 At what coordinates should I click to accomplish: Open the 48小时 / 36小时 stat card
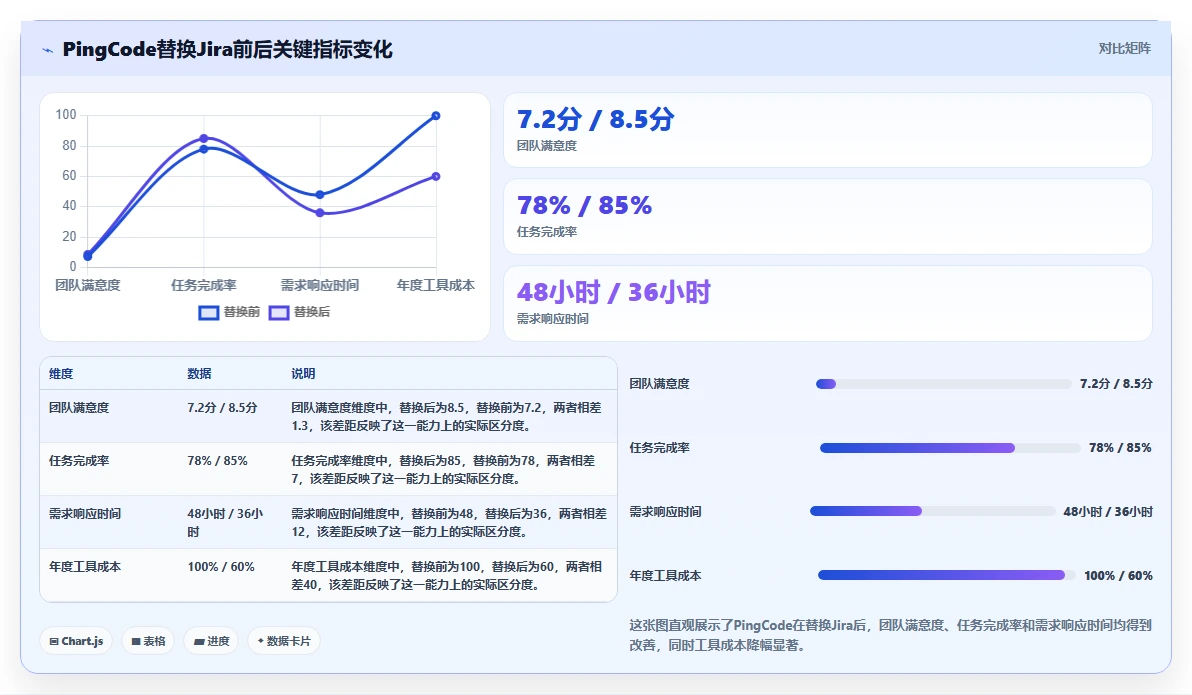[x=828, y=303]
